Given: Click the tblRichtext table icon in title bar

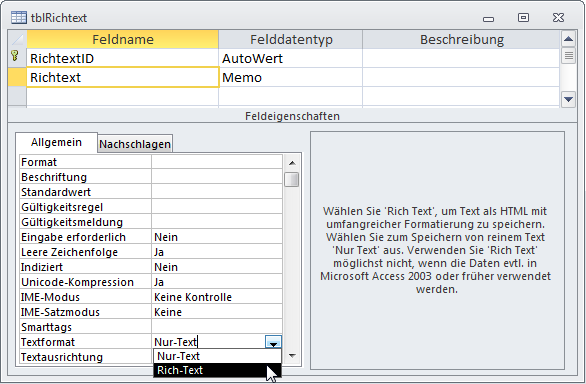Looking at the screenshot, I should coord(19,18).
